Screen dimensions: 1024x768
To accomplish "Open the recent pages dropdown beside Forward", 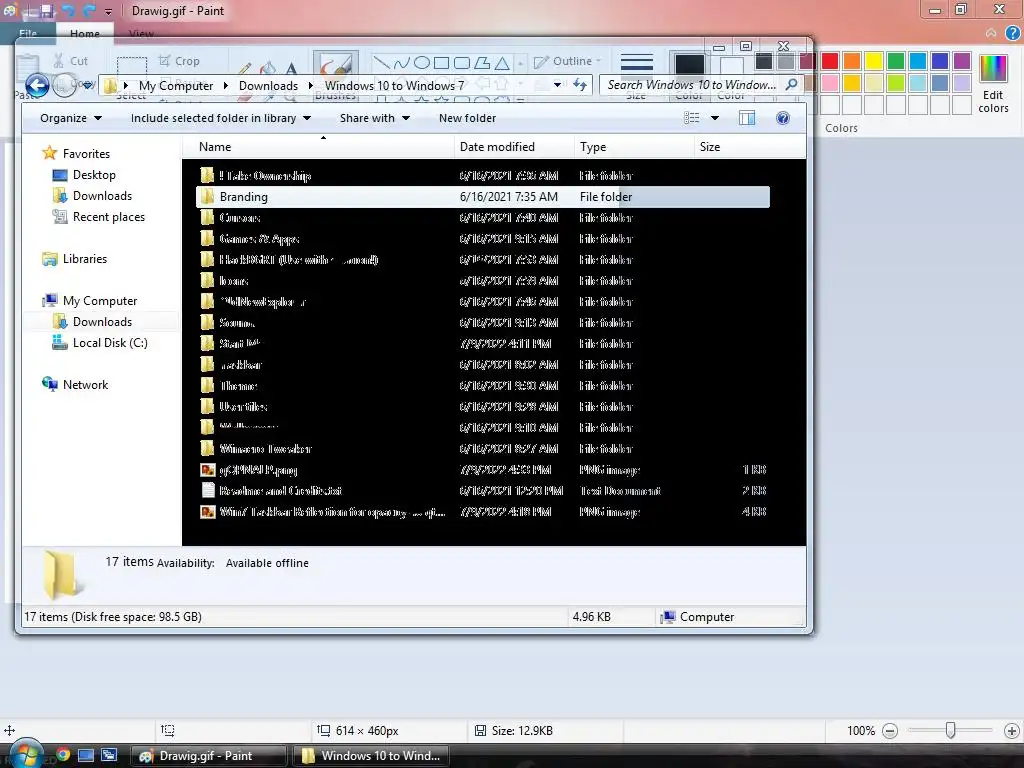I will click(x=87, y=85).
